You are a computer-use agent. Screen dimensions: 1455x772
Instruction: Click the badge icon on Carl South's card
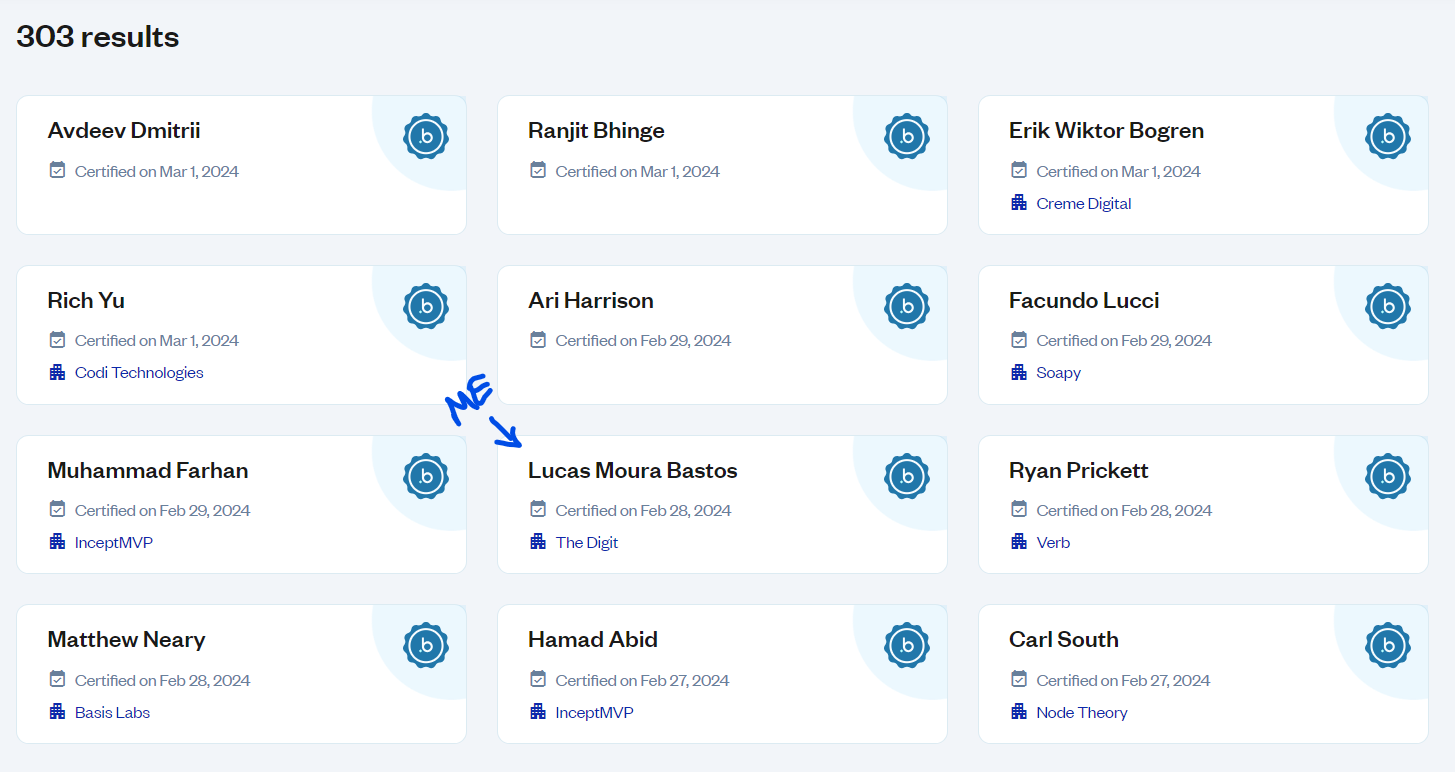(x=1387, y=645)
